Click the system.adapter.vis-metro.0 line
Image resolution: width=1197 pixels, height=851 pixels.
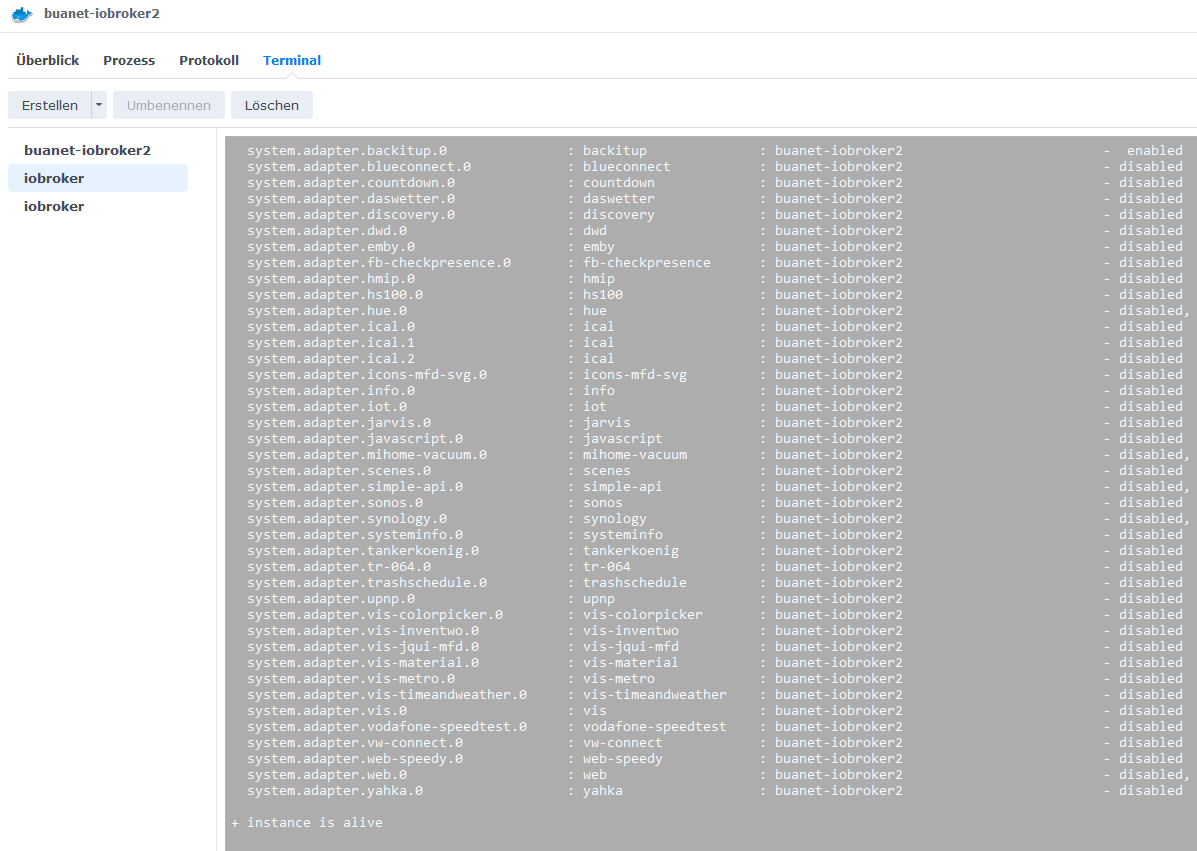pos(351,679)
